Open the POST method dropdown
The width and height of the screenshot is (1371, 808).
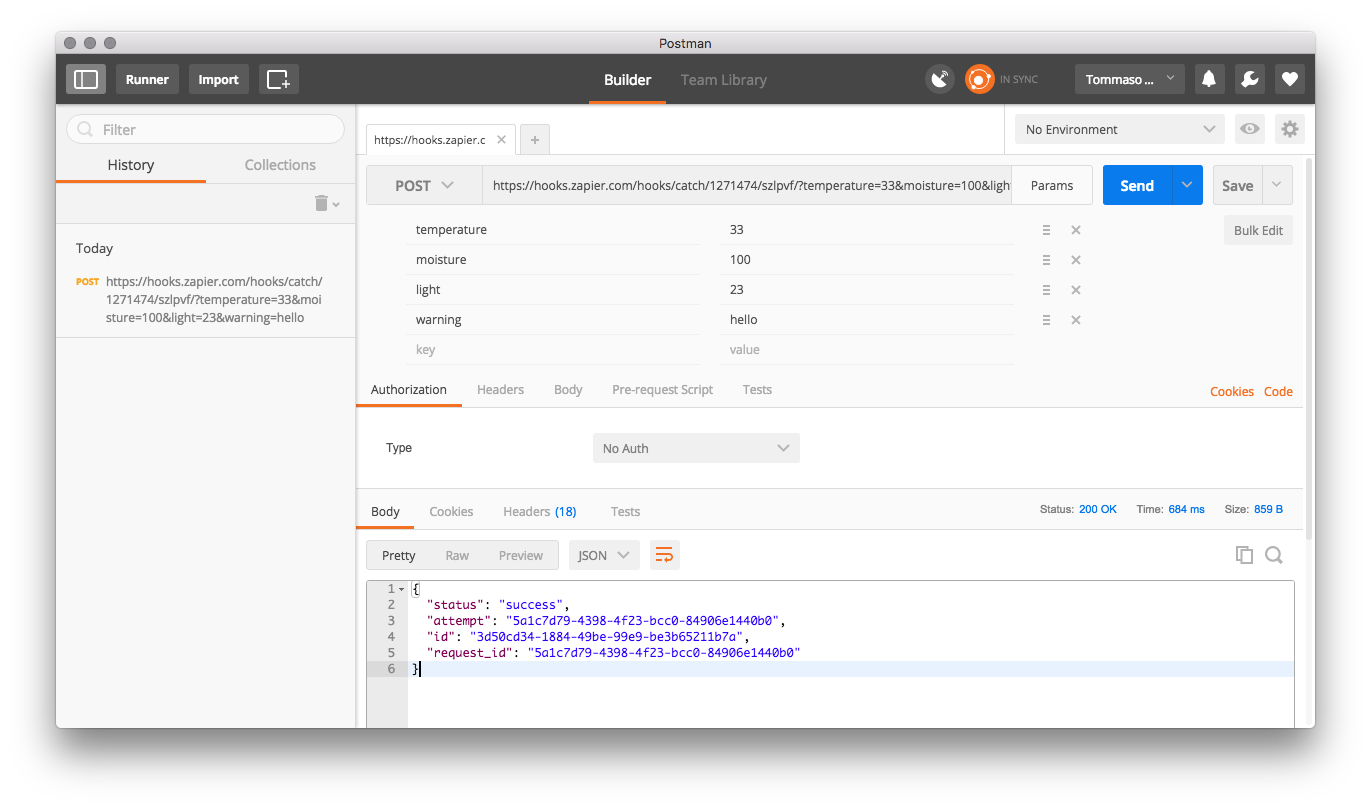[424, 186]
